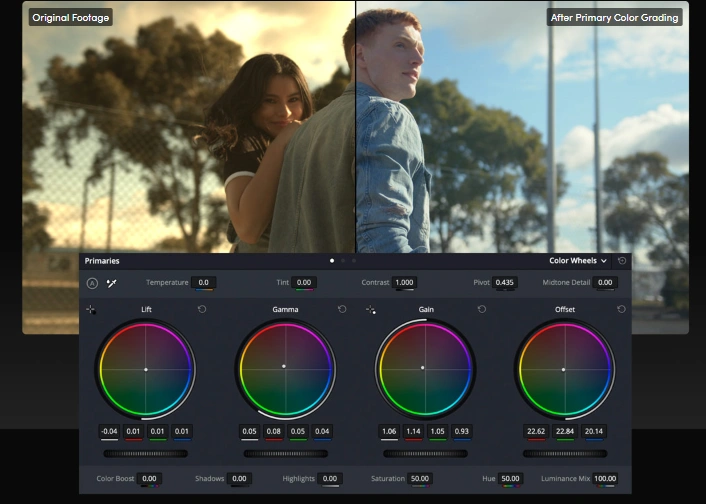The width and height of the screenshot is (706, 504).
Task: Click the Temperature label
Action: pos(167,282)
